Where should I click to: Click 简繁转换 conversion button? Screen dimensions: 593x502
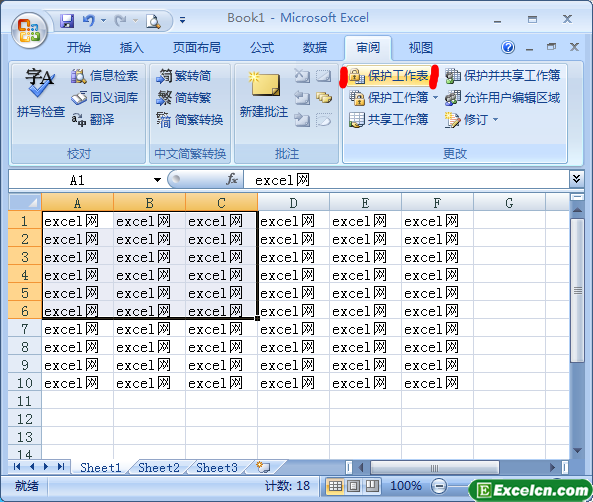tap(189, 120)
